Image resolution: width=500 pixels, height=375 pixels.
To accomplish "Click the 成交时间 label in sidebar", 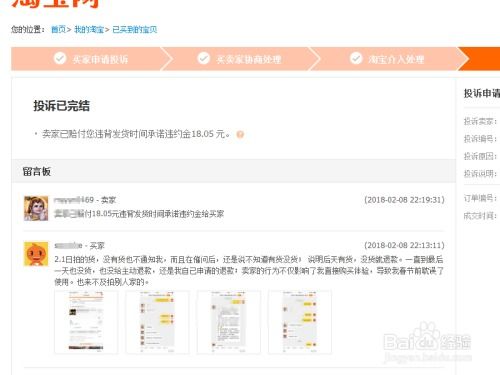I will coord(480,216).
